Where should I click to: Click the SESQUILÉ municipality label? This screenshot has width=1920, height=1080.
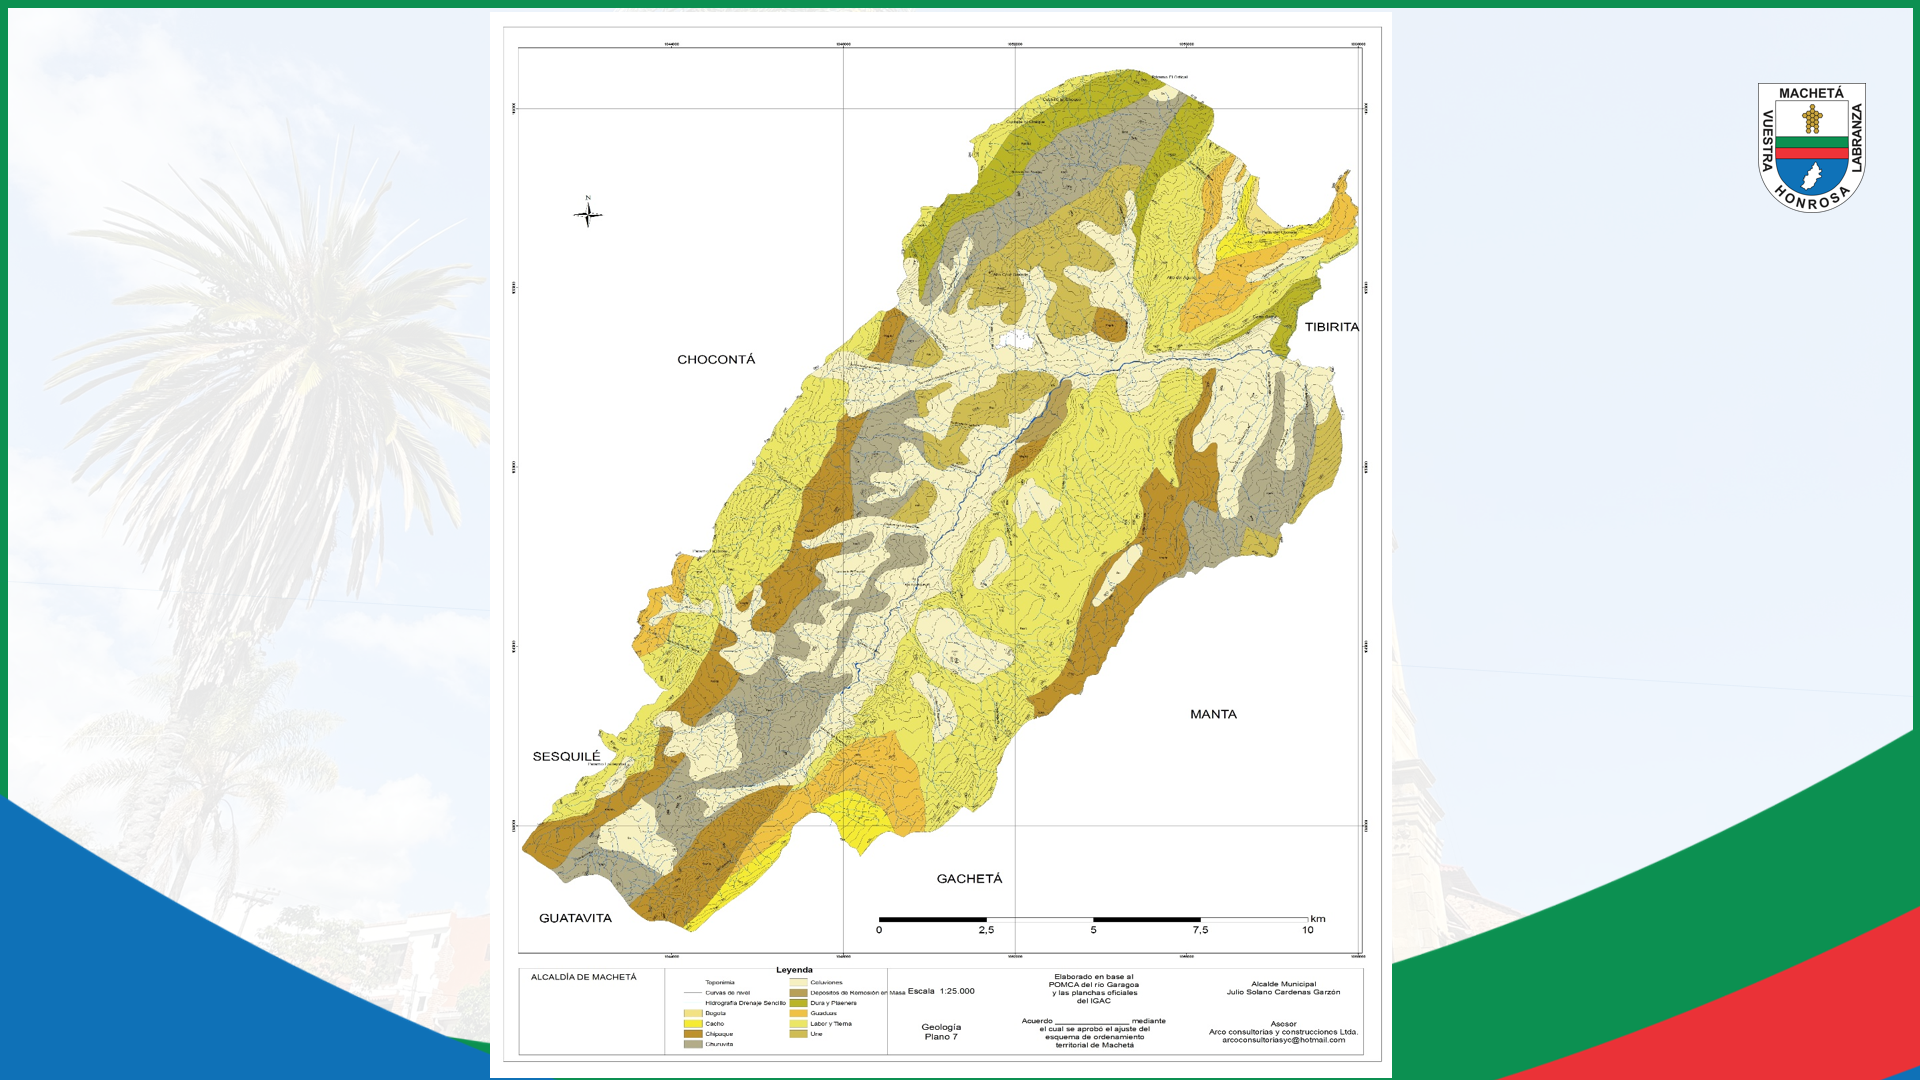[566, 757]
